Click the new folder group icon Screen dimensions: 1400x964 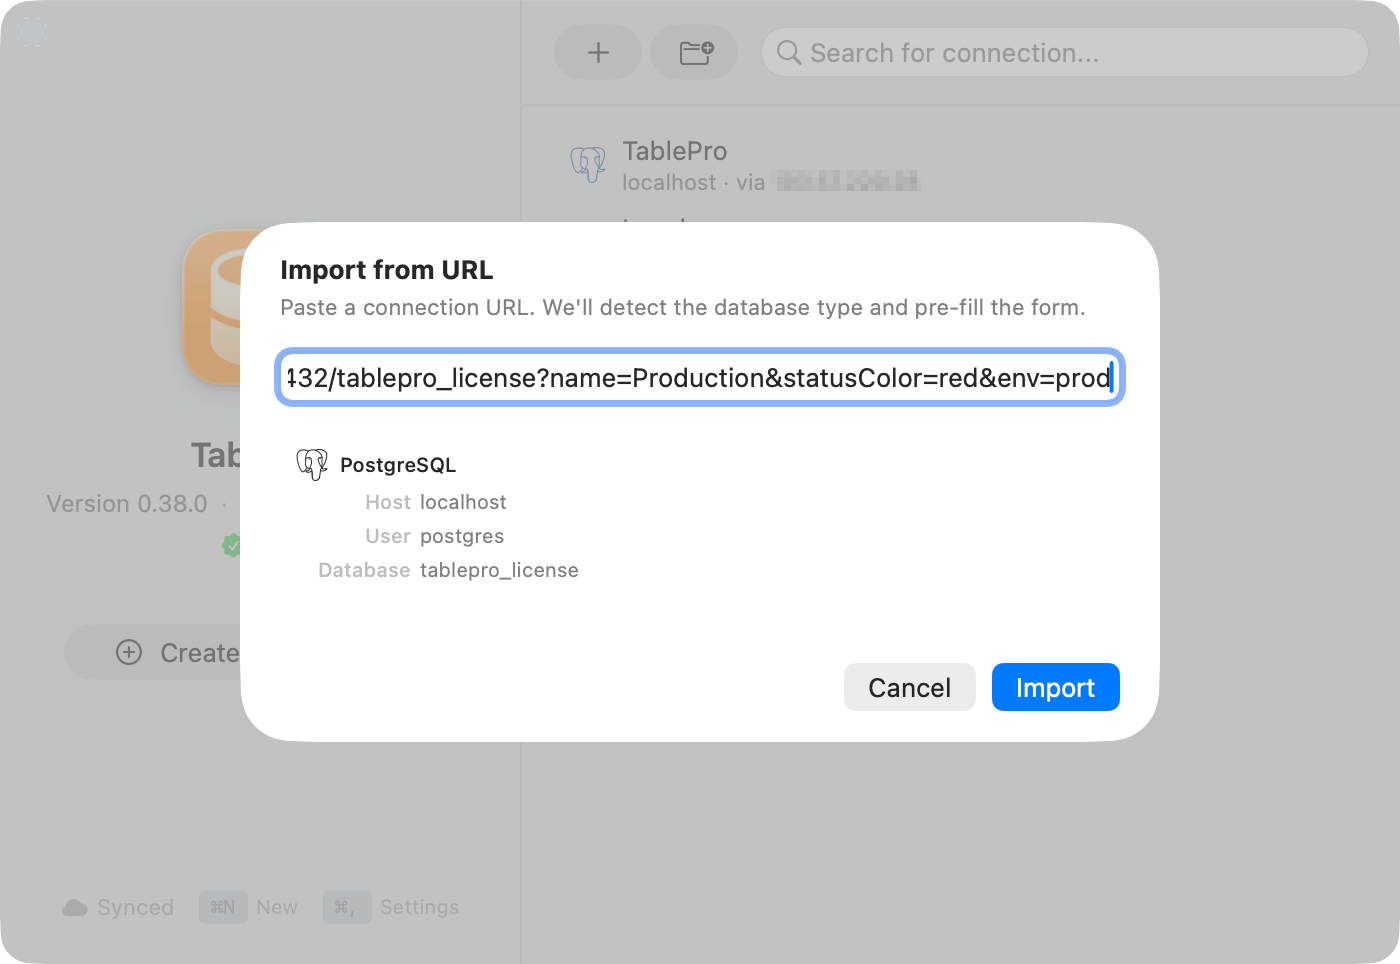tap(696, 52)
